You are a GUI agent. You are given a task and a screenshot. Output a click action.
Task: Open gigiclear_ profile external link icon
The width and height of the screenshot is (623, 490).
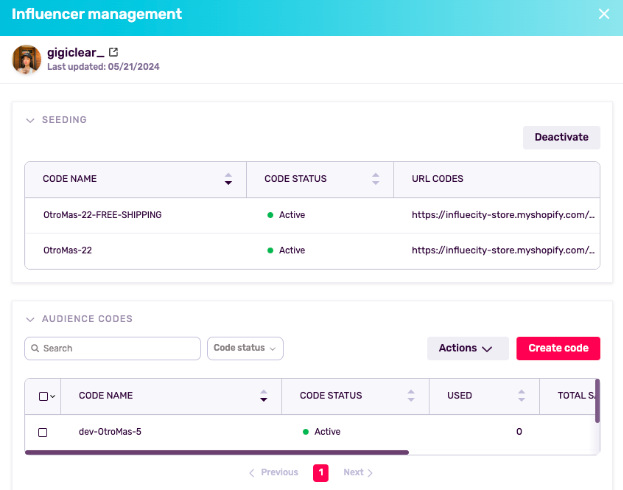[113, 52]
